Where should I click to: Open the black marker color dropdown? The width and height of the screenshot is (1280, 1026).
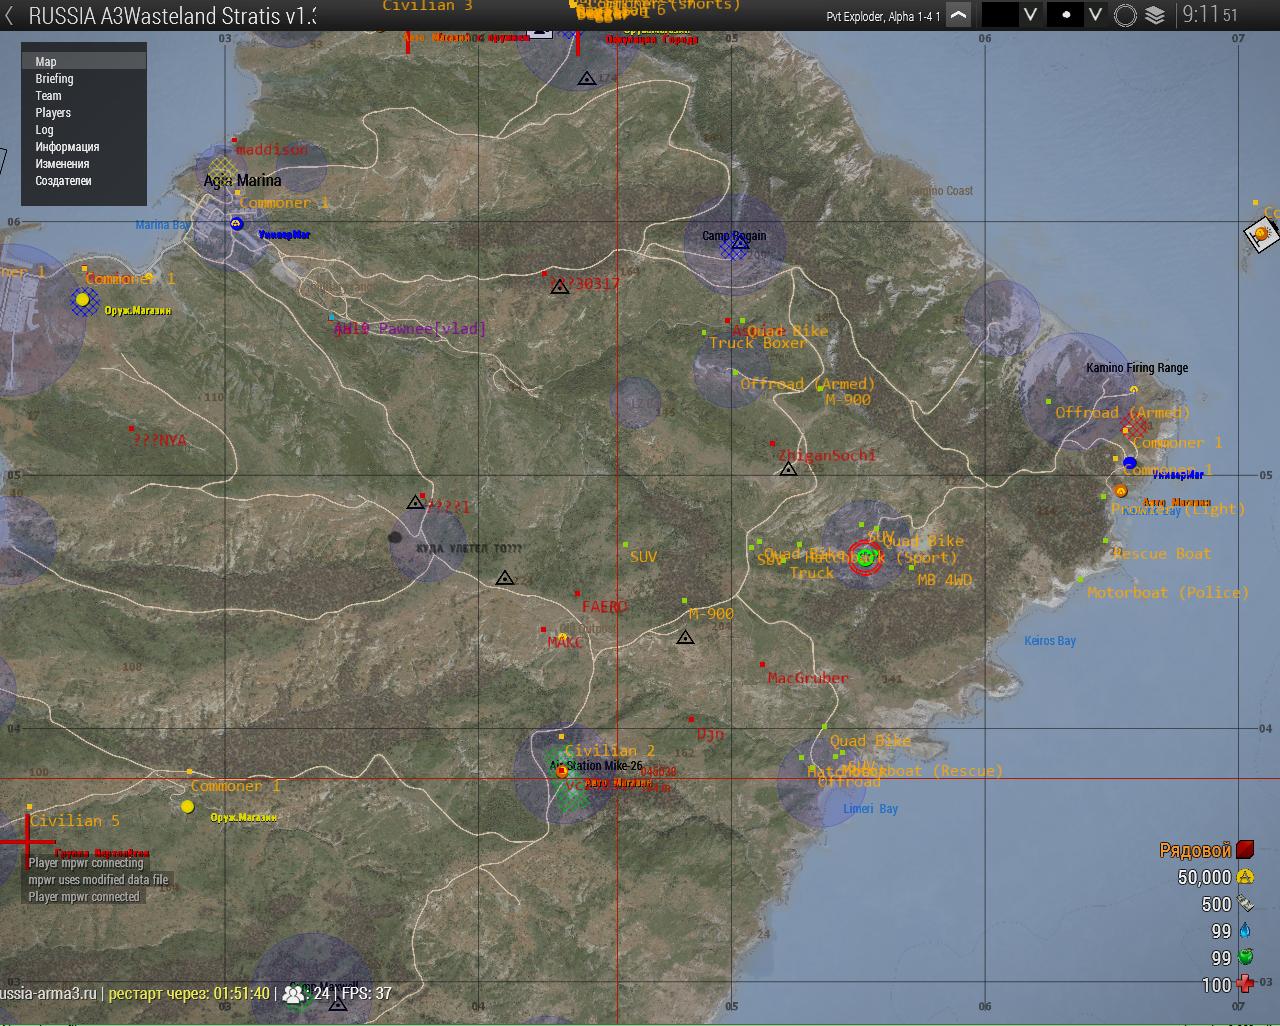pos(1030,15)
